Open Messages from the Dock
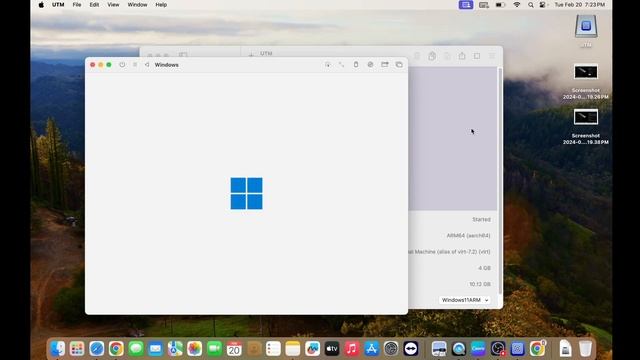Viewport: 640px width, 360px height. pyautogui.click(x=136, y=349)
